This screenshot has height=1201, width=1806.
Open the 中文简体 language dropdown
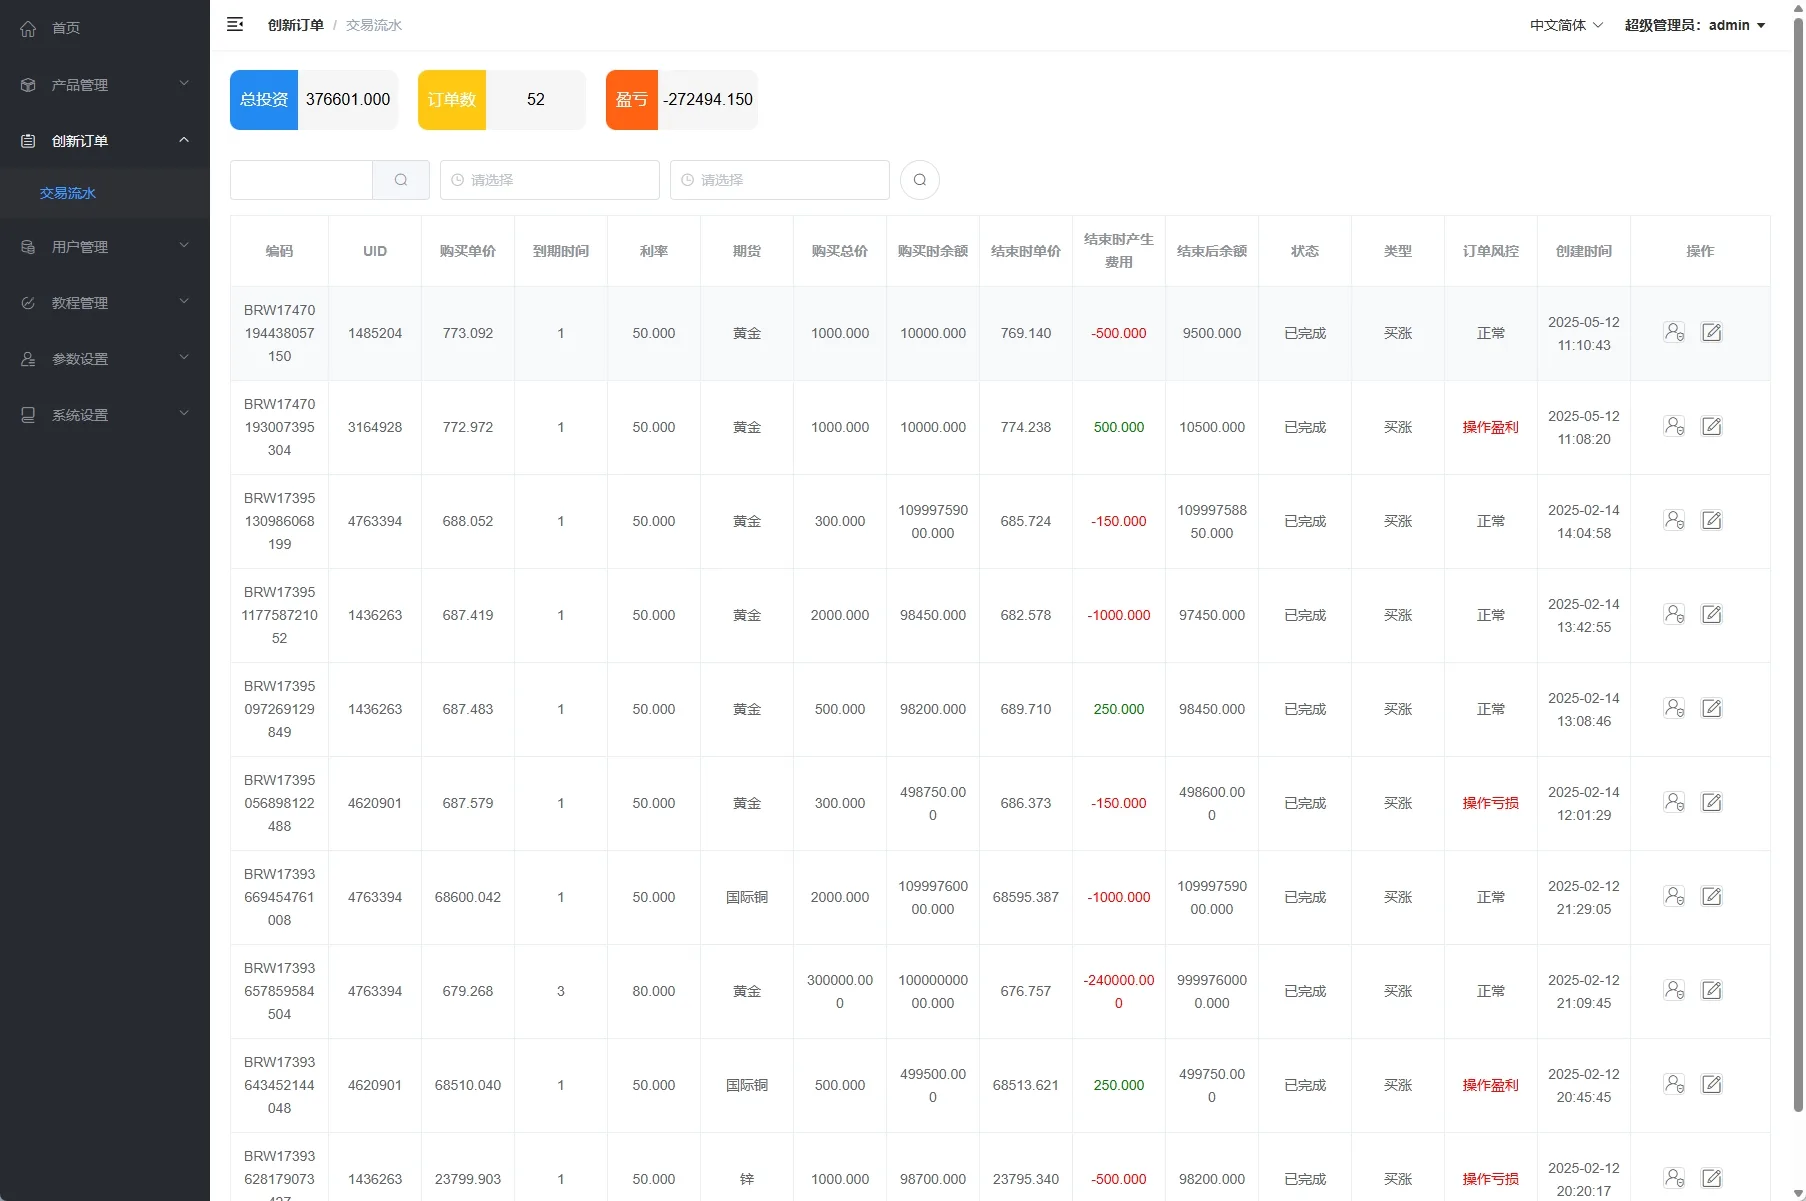(1565, 25)
